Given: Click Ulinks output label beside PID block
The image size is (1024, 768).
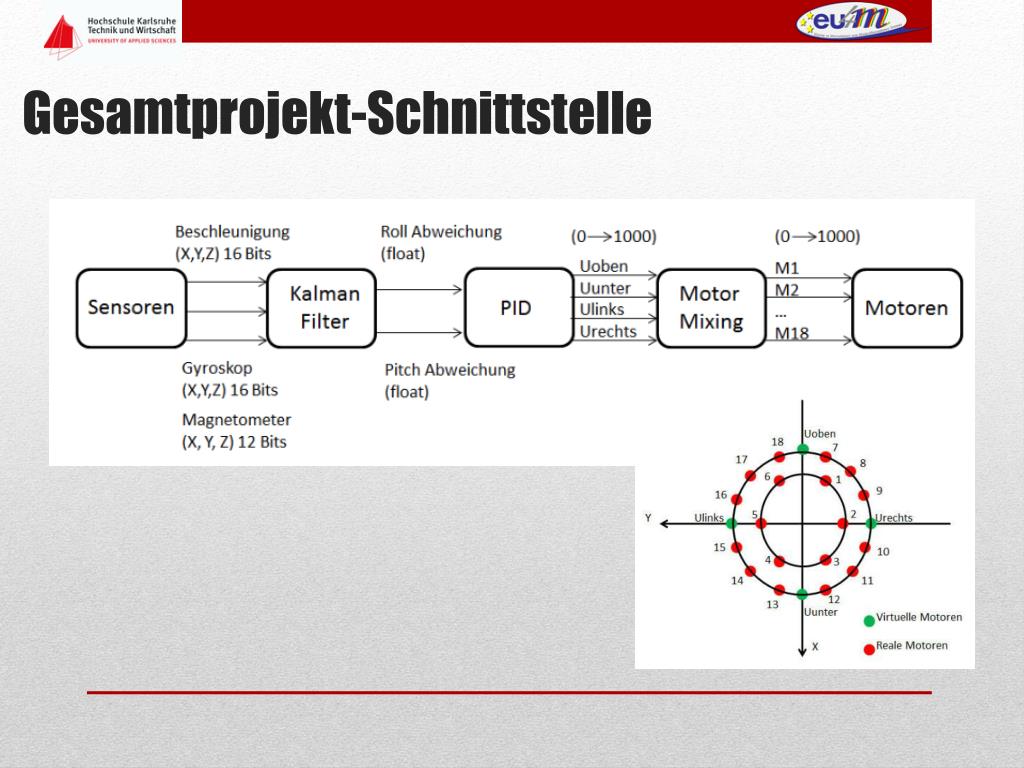Looking at the screenshot, I should pyautogui.click(x=602, y=310).
